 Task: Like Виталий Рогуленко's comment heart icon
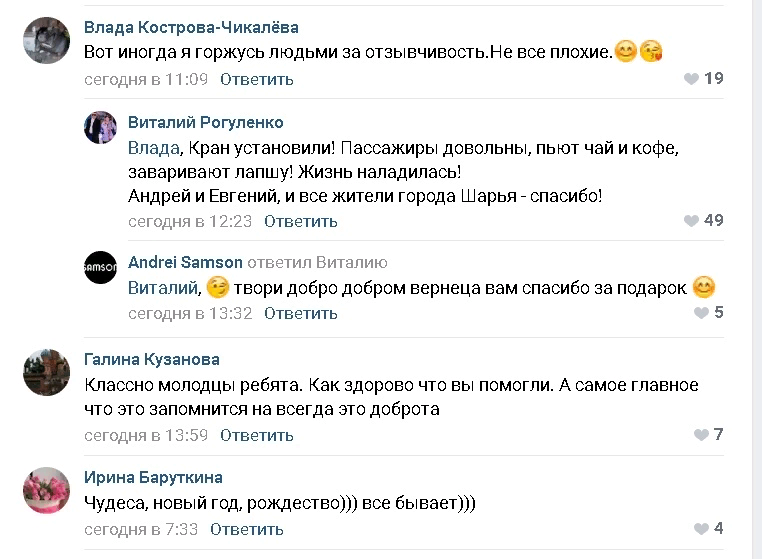point(691,221)
